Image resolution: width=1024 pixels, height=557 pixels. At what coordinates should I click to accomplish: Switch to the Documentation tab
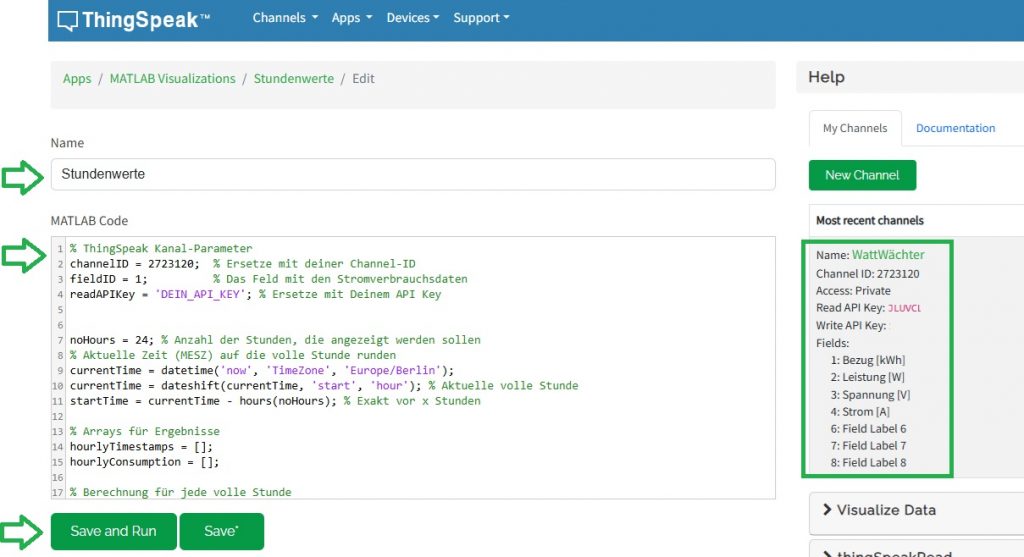(x=955, y=128)
